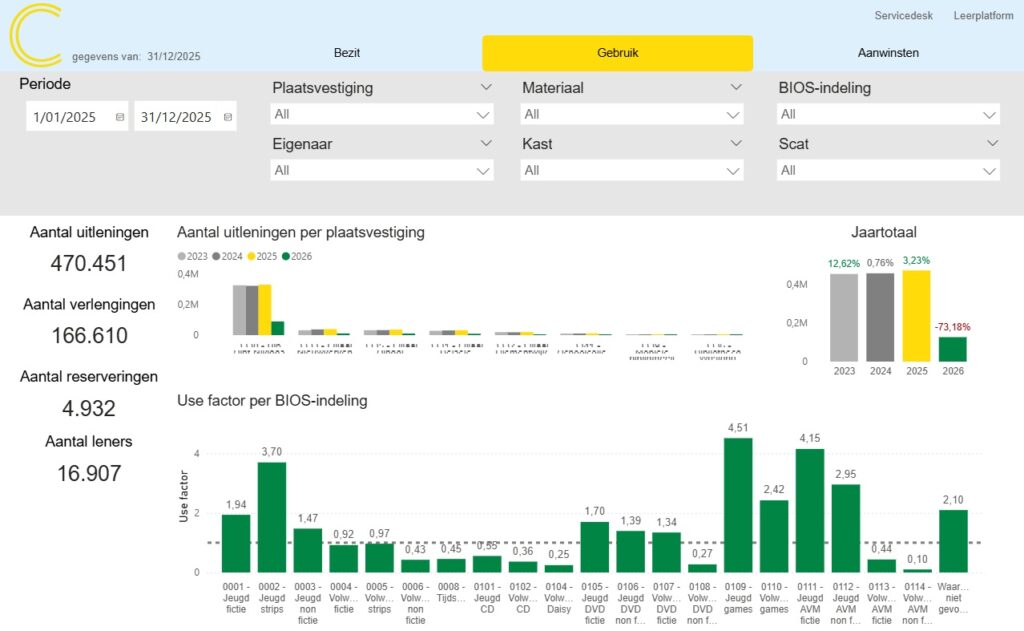Image resolution: width=1024 pixels, height=631 pixels.
Task: Select the yellow 2025 bar in Jaartotaal
Action: (916, 315)
